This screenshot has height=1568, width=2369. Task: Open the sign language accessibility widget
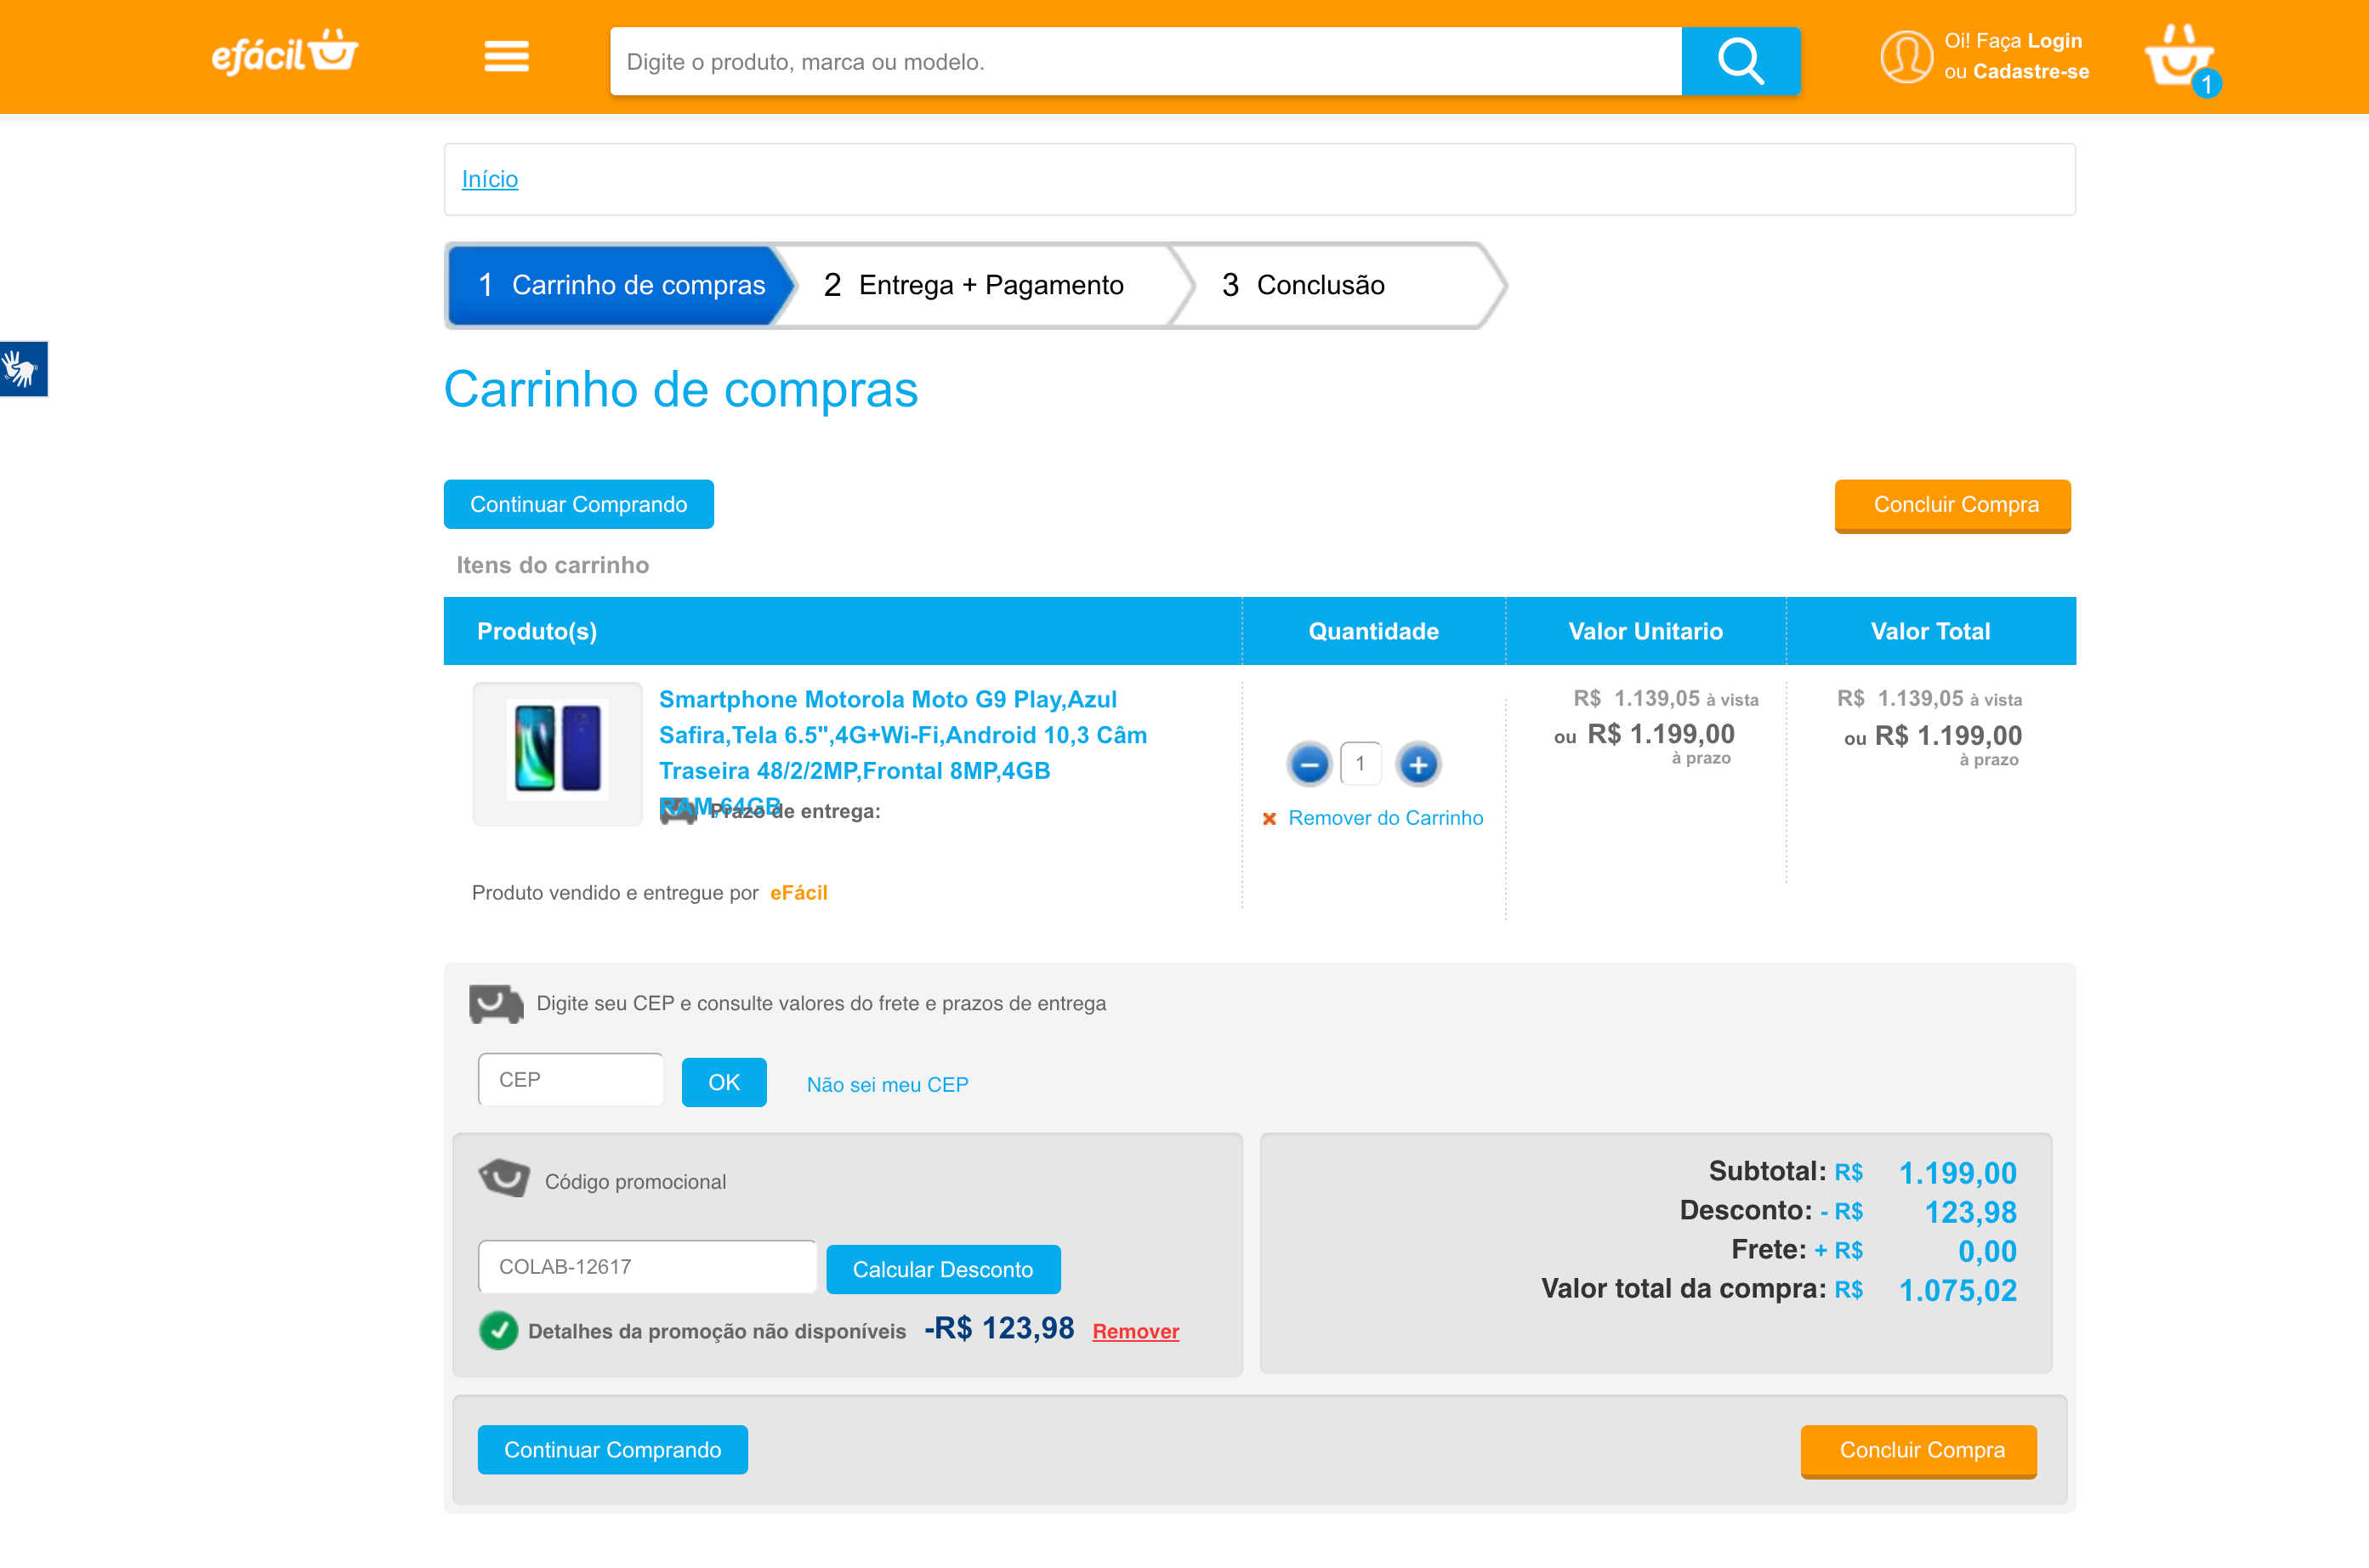[22, 369]
